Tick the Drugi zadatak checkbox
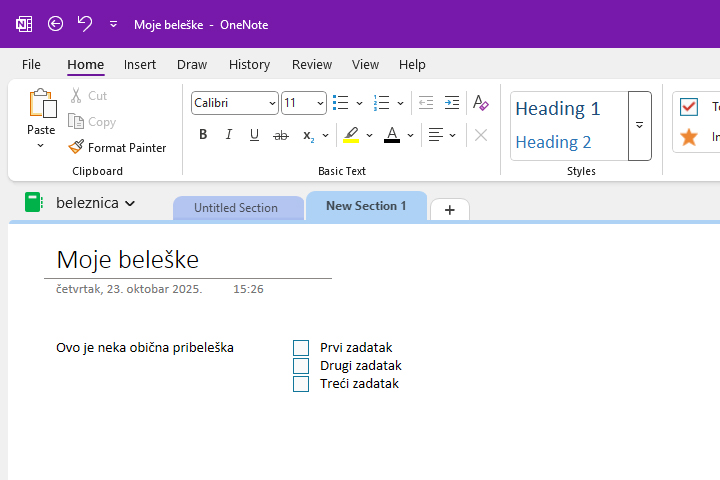720x480 pixels. [x=301, y=366]
